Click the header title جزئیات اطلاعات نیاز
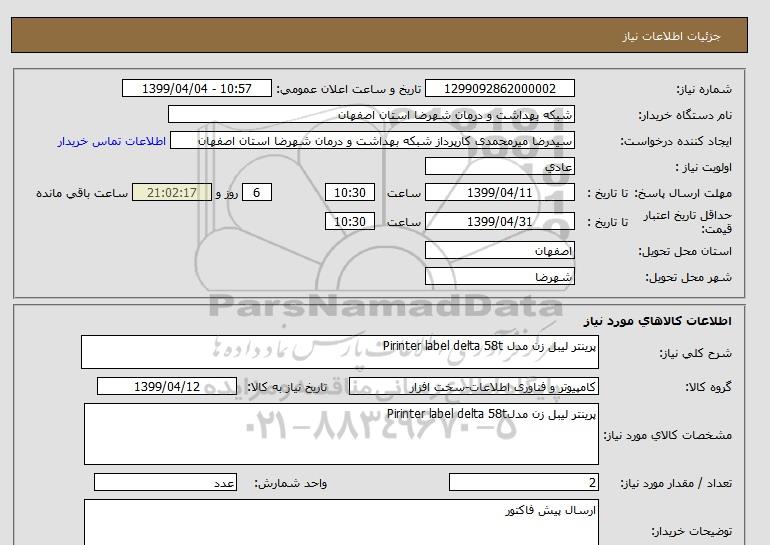 pyautogui.click(x=671, y=36)
